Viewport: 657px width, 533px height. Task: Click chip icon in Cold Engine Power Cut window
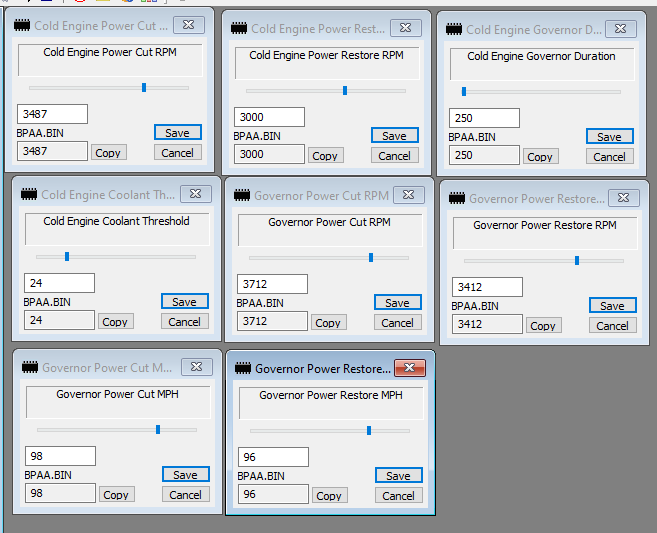coord(22,25)
